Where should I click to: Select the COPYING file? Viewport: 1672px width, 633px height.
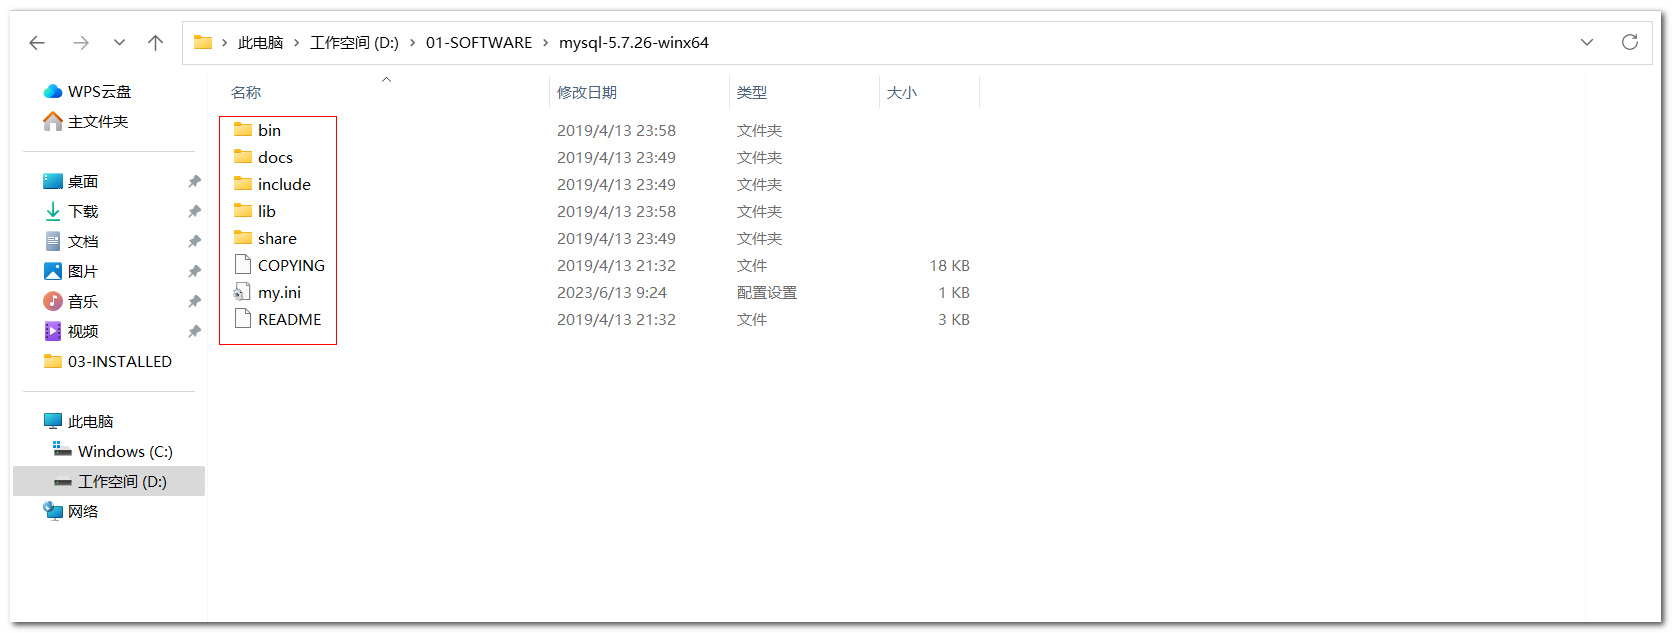pos(291,265)
